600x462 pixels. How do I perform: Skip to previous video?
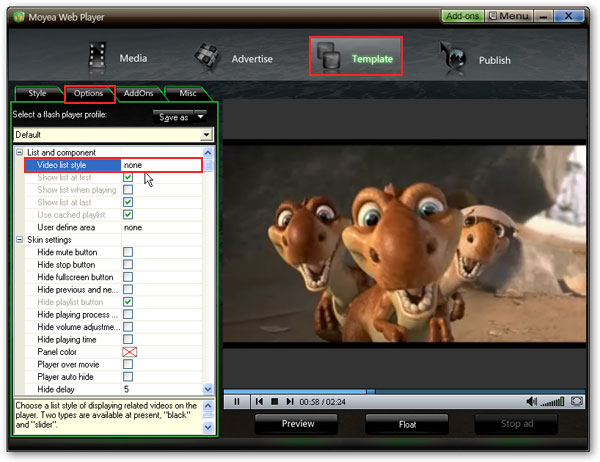point(259,402)
